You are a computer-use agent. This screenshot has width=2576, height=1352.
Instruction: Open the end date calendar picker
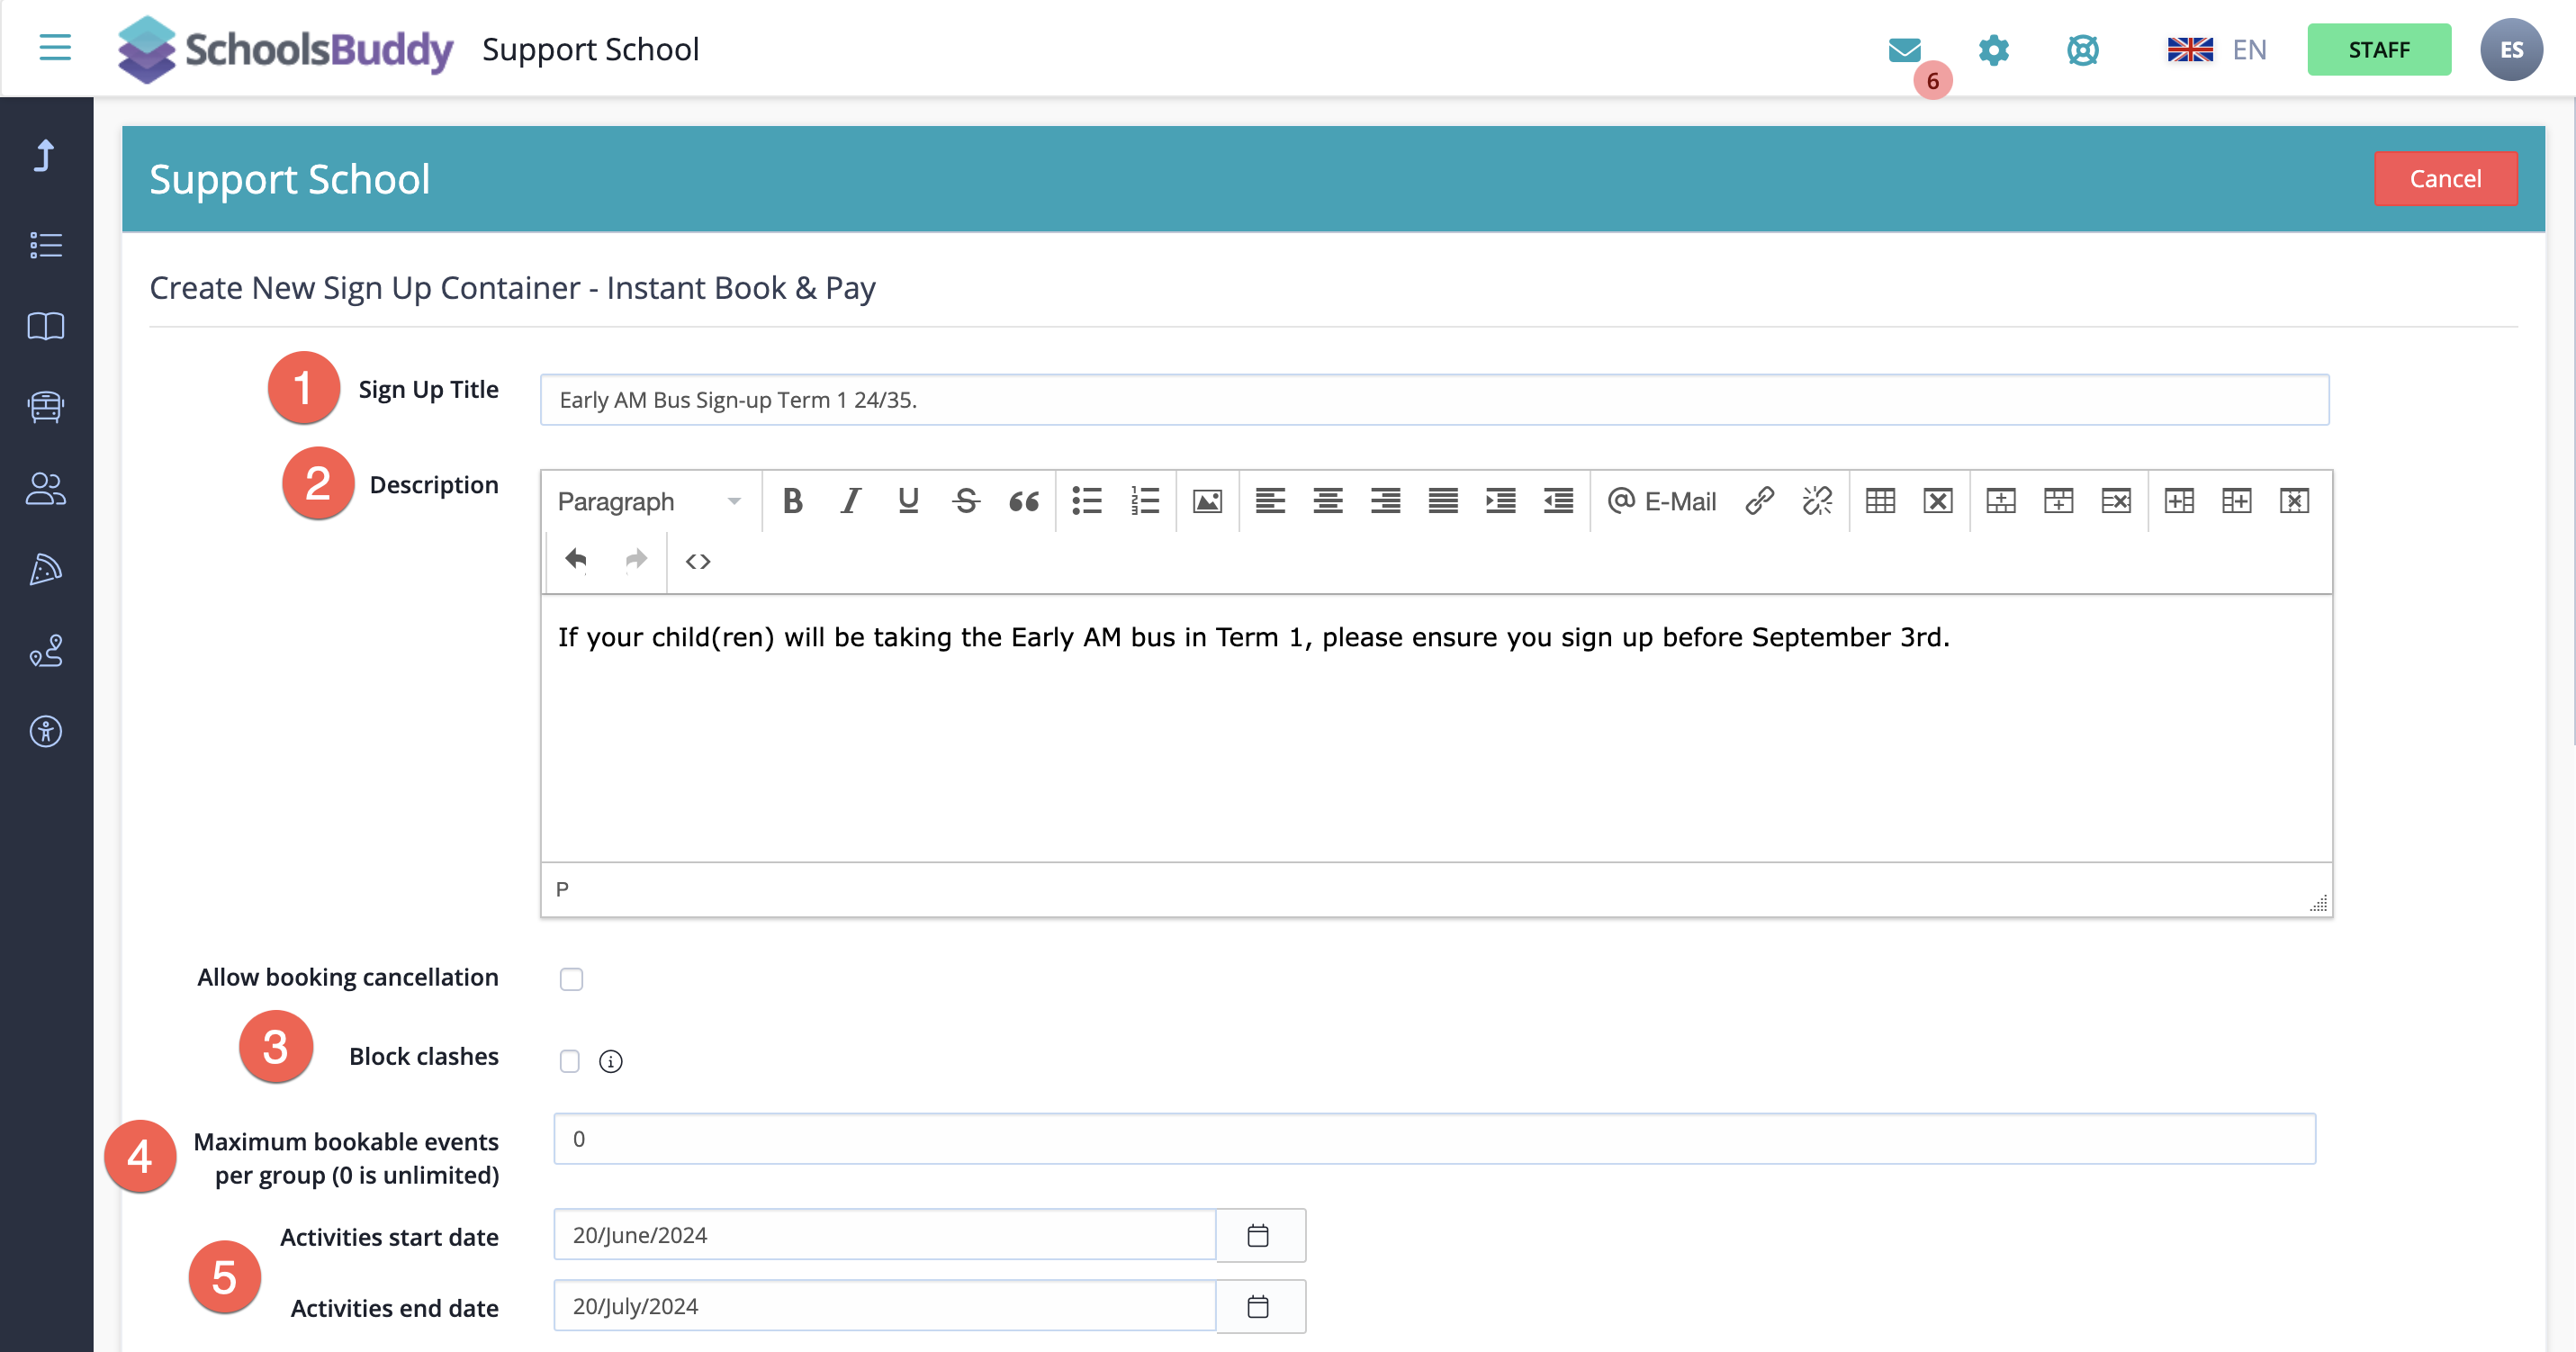tap(1259, 1307)
